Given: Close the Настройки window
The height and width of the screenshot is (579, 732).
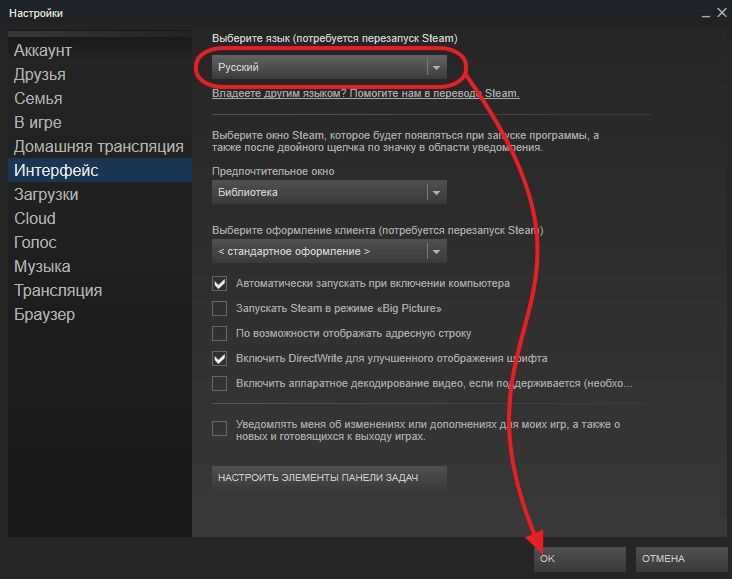Looking at the screenshot, I should pyautogui.click(x=722, y=13).
